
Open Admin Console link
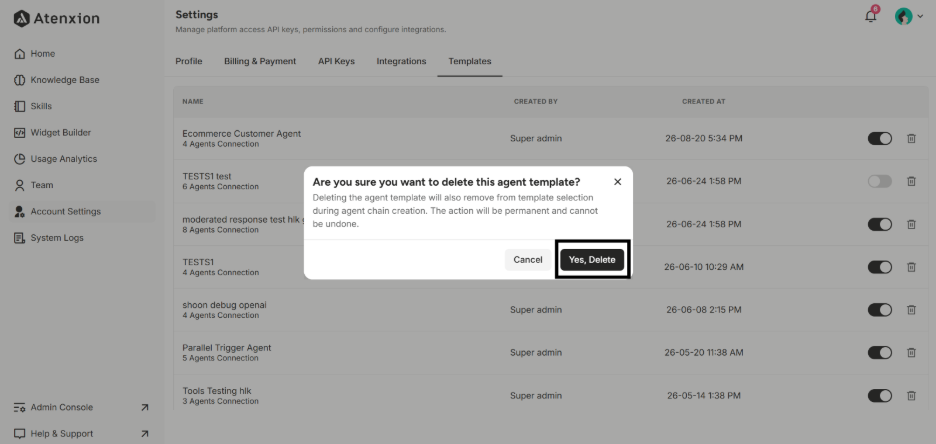81,408
